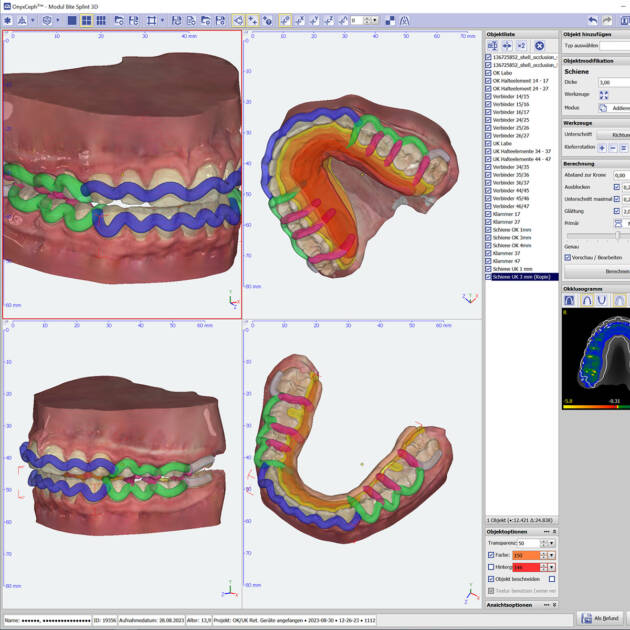Viewport: 630px width, 630px height.
Task: Toggle the Objekt beschneiden checkbox
Action: click(x=491, y=579)
